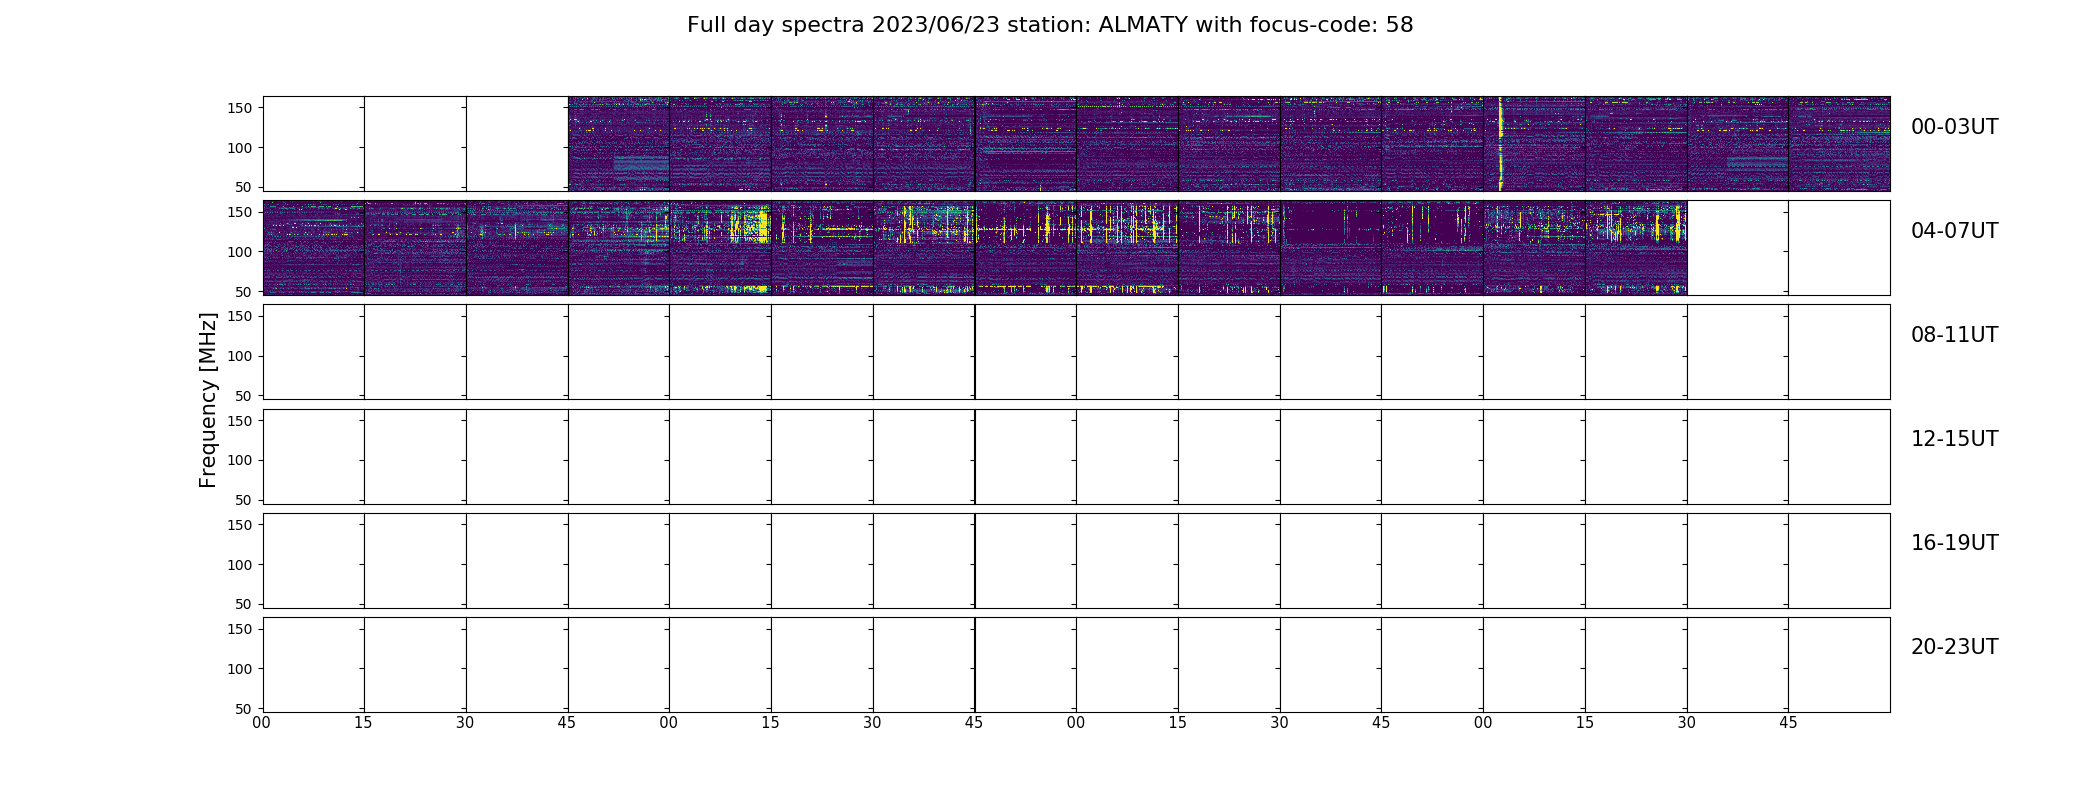Click the 150 tick label of the 00-03UT row
Image resolution: width=2100 pixels, height=800 pixels.
(240, 108)
